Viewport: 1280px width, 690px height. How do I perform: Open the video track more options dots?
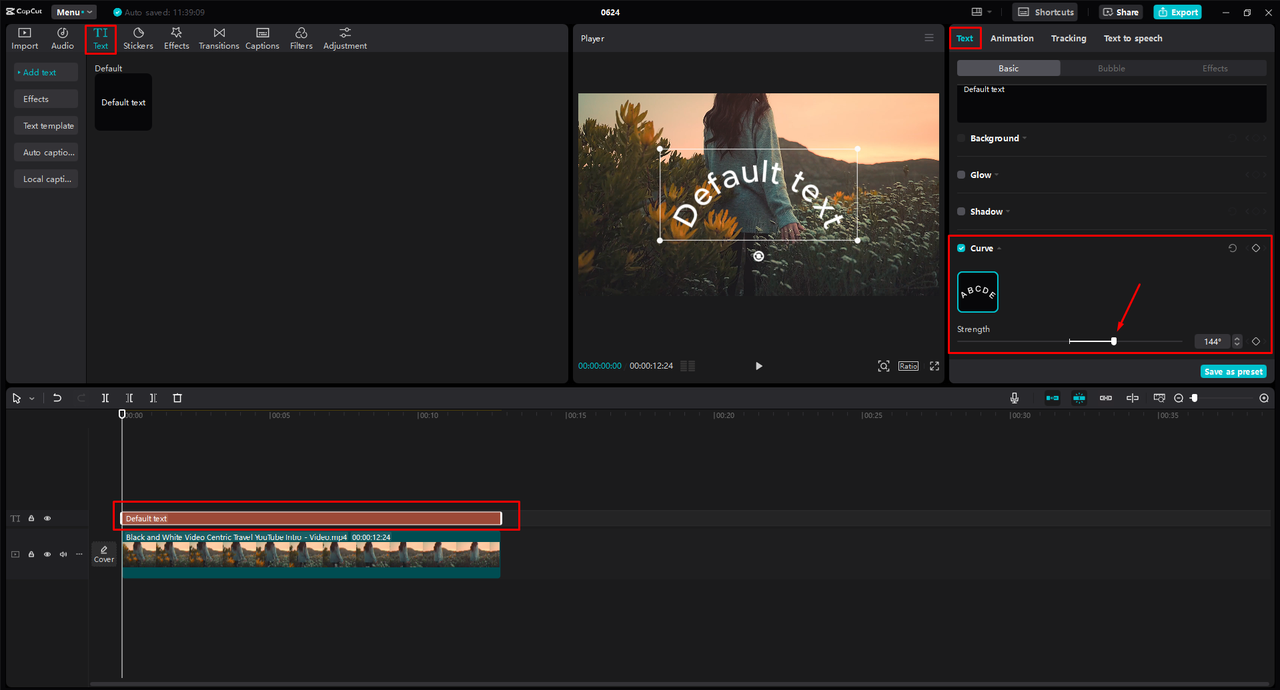pyautogui.click(x=78, y=554)
